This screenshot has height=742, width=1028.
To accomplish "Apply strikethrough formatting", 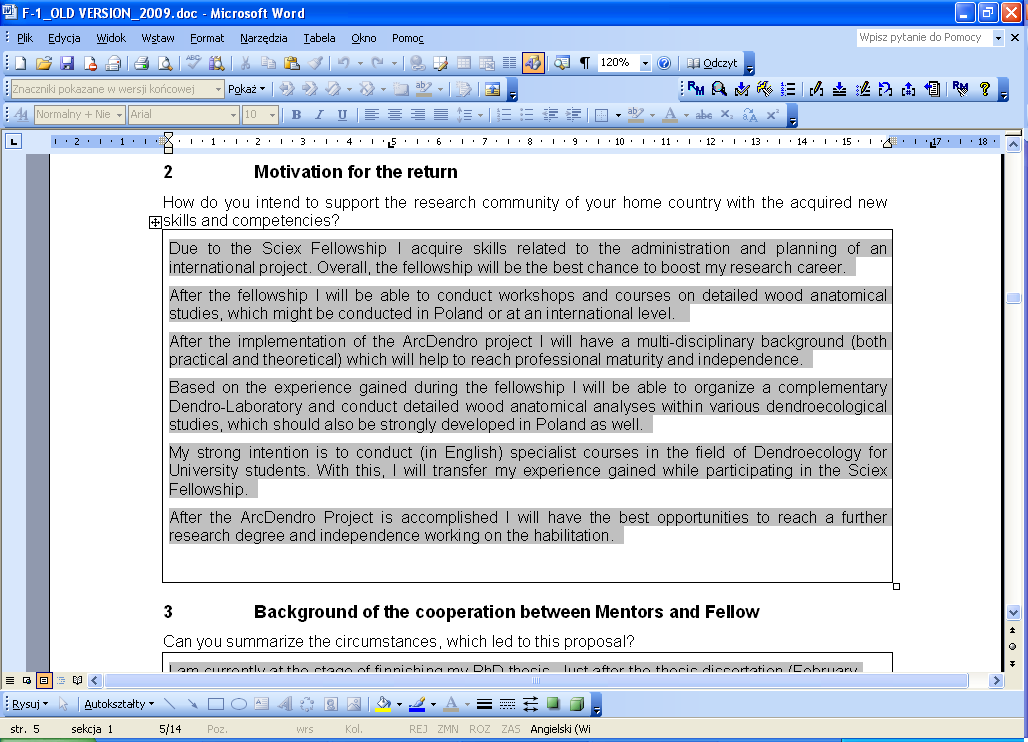I will point(703,115).
